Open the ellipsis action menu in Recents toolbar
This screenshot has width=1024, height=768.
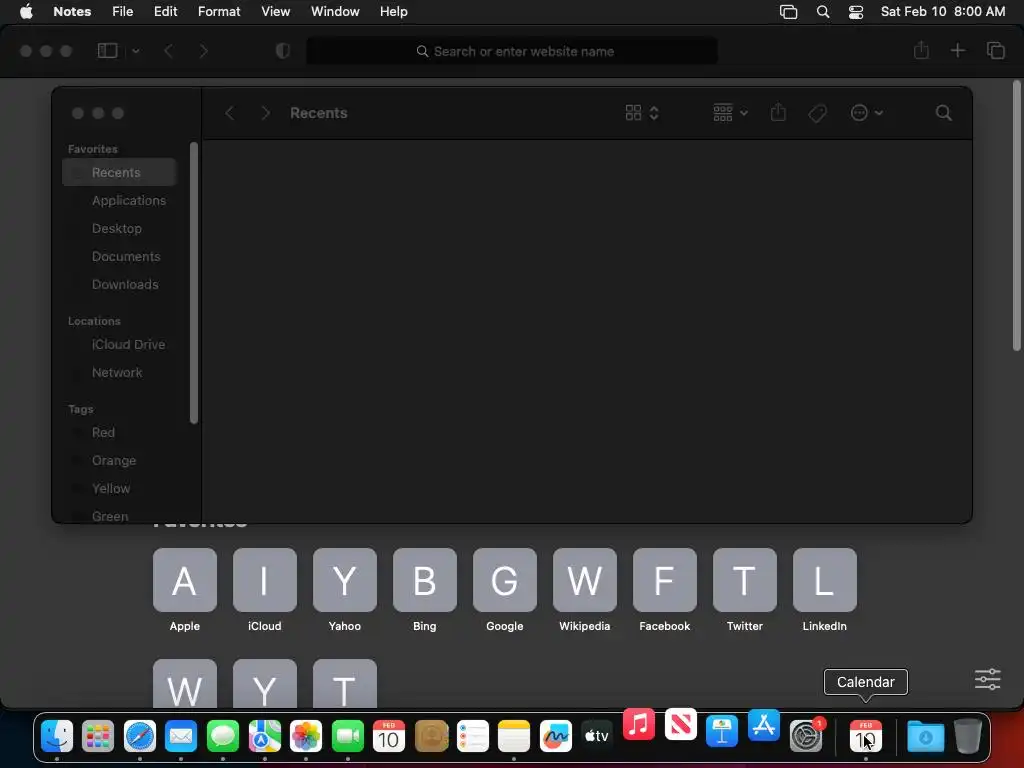point(867,113)
